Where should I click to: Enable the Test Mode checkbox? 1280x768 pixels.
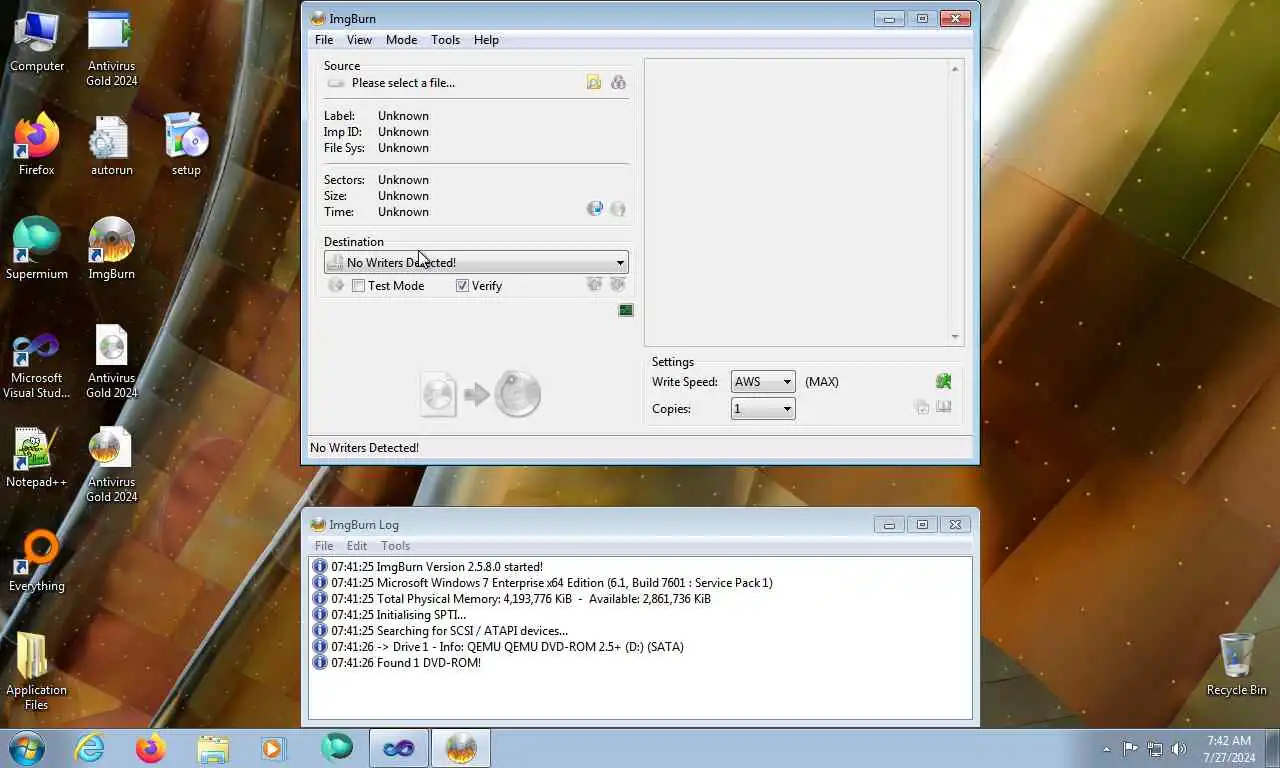pos(358,286)
